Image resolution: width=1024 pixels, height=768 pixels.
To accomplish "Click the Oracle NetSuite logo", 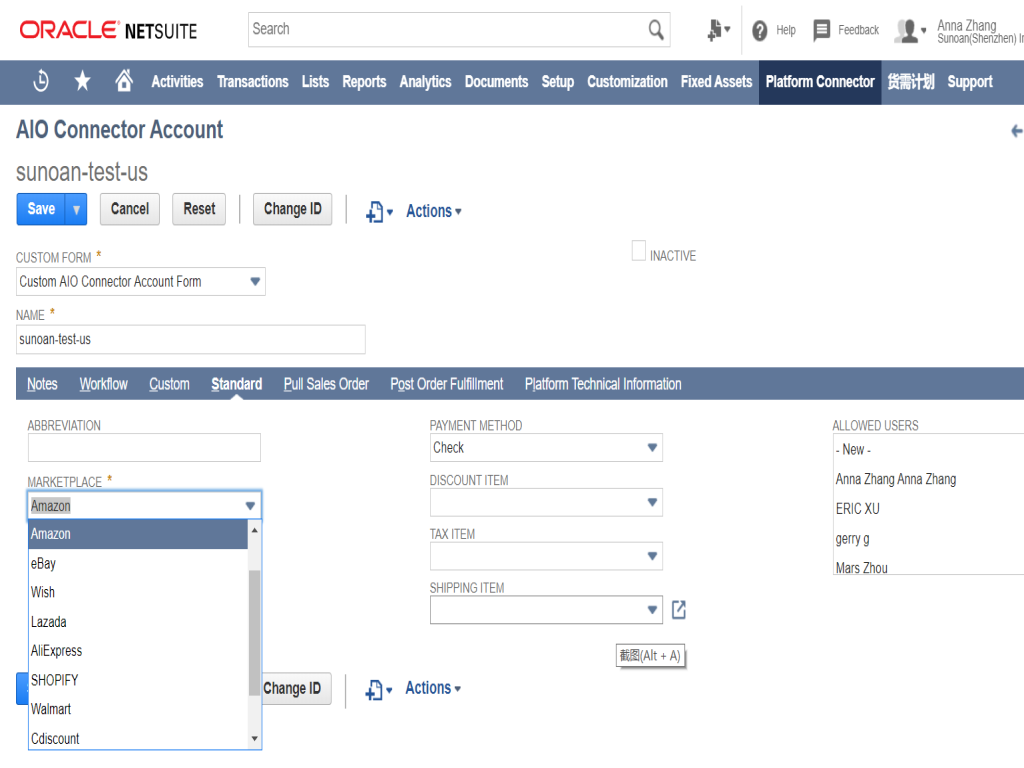I will (108, 30).
